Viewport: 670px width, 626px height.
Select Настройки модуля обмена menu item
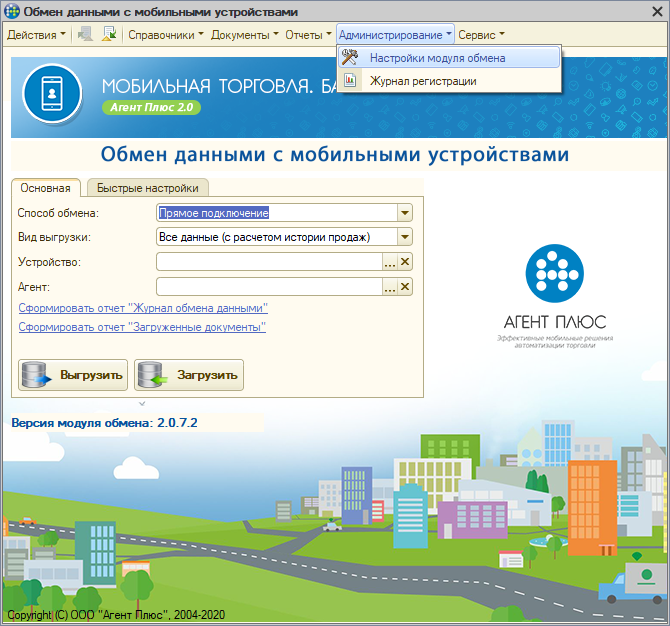pyautogui.click(x=449, y=58)
